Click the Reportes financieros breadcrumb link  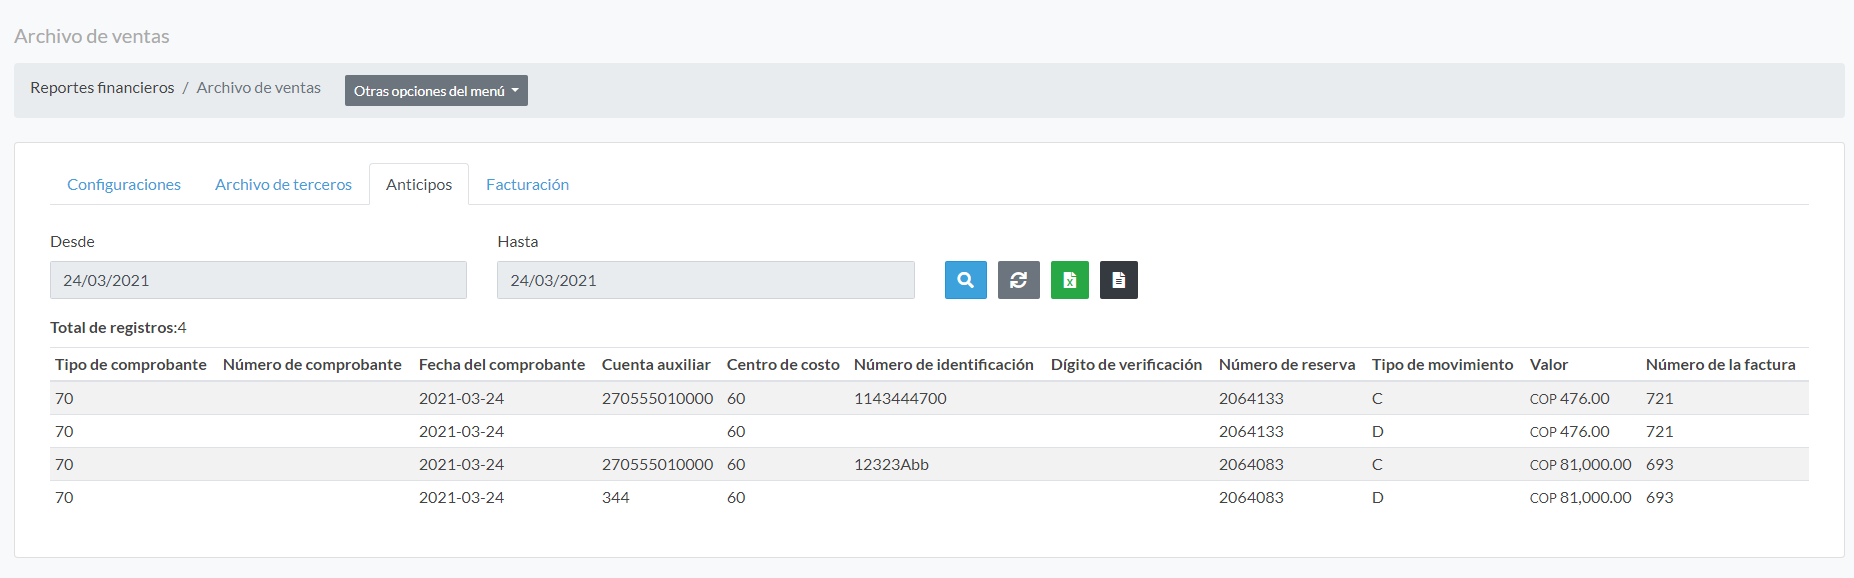click(102, 88)
